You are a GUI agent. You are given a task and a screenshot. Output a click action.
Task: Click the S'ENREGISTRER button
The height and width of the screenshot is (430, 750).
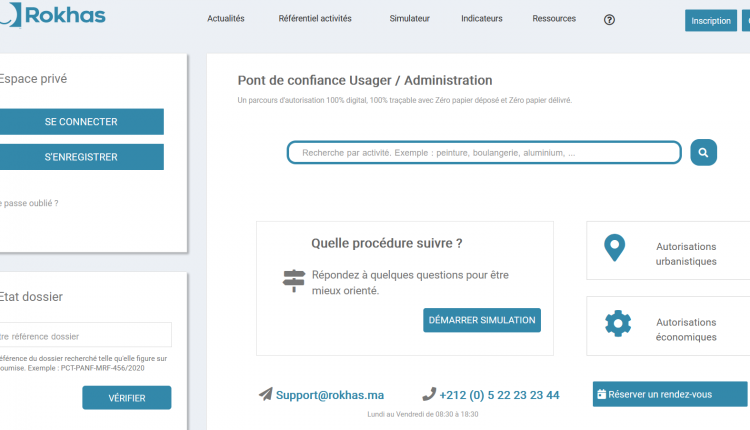(81, 157)
